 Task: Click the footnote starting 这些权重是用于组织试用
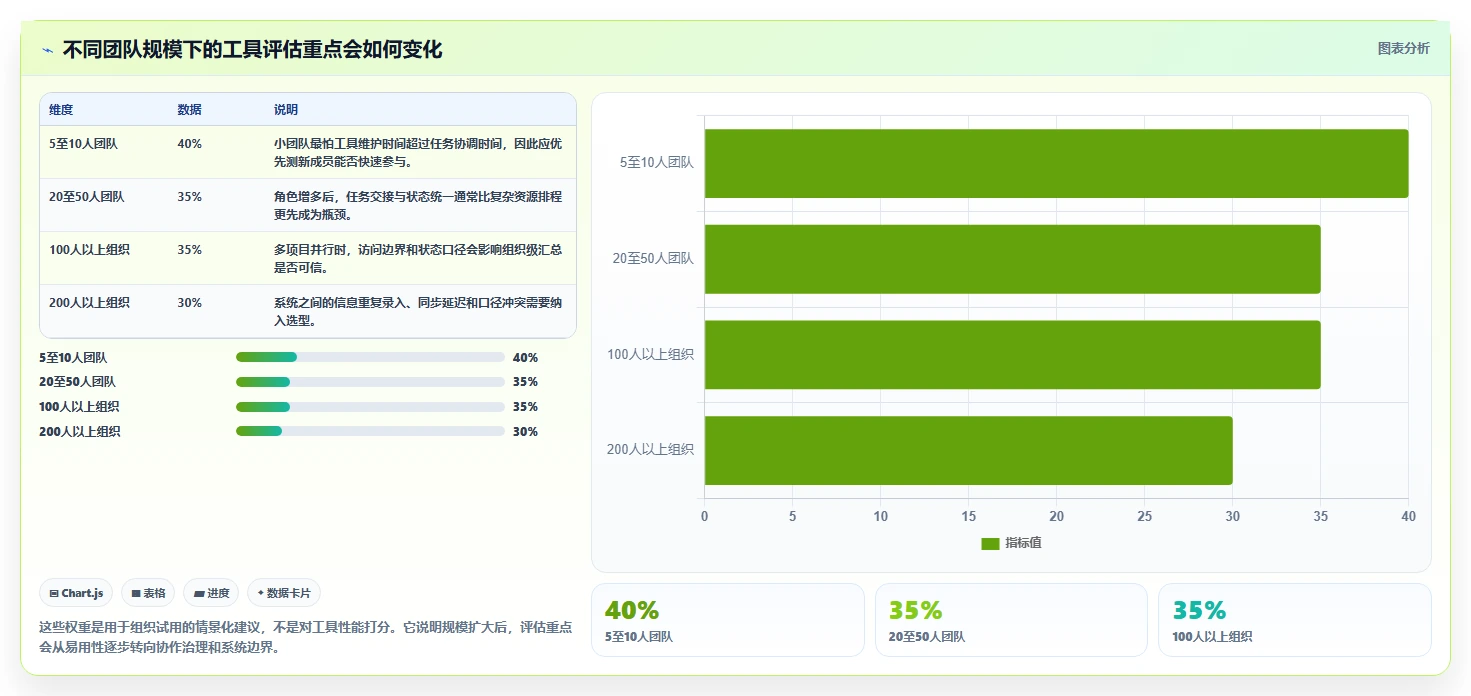point(306,637)
